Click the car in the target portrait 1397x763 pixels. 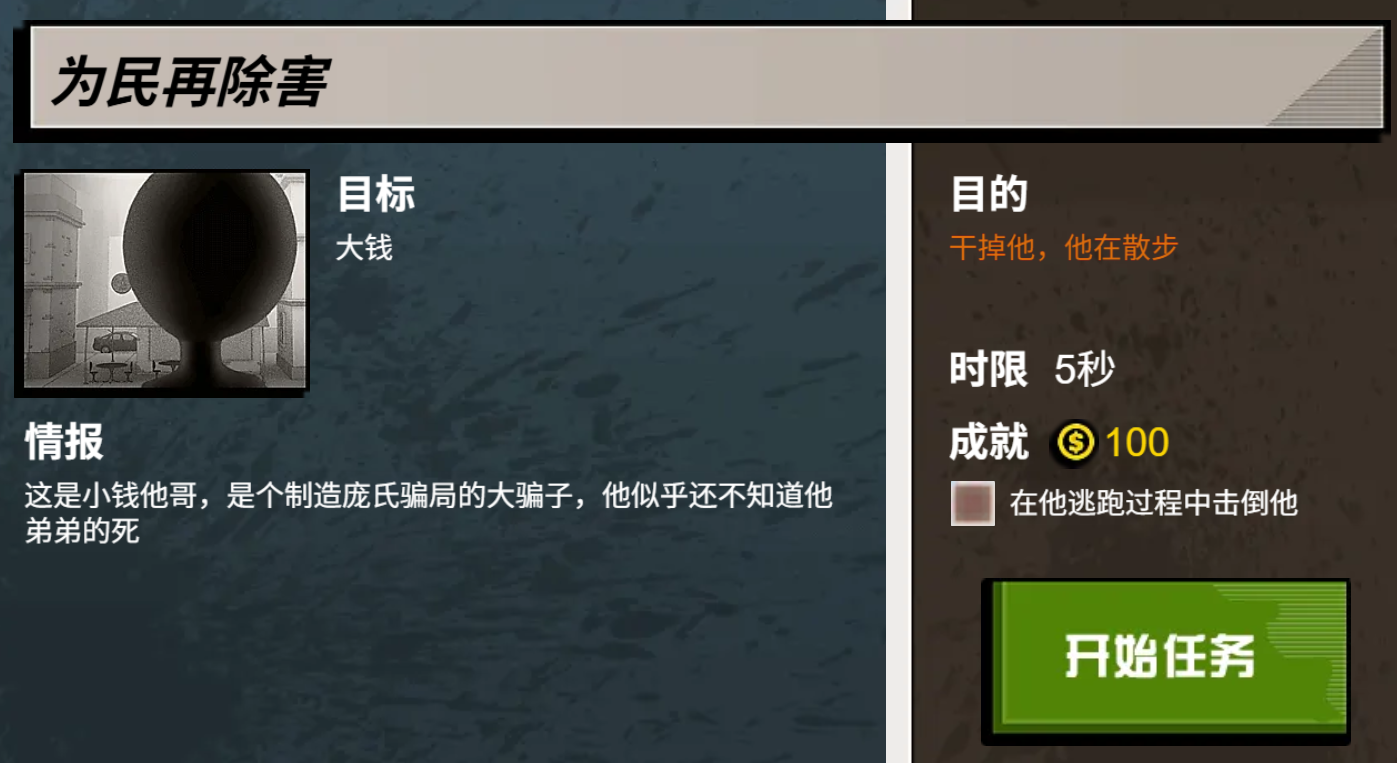click(115, 343)
